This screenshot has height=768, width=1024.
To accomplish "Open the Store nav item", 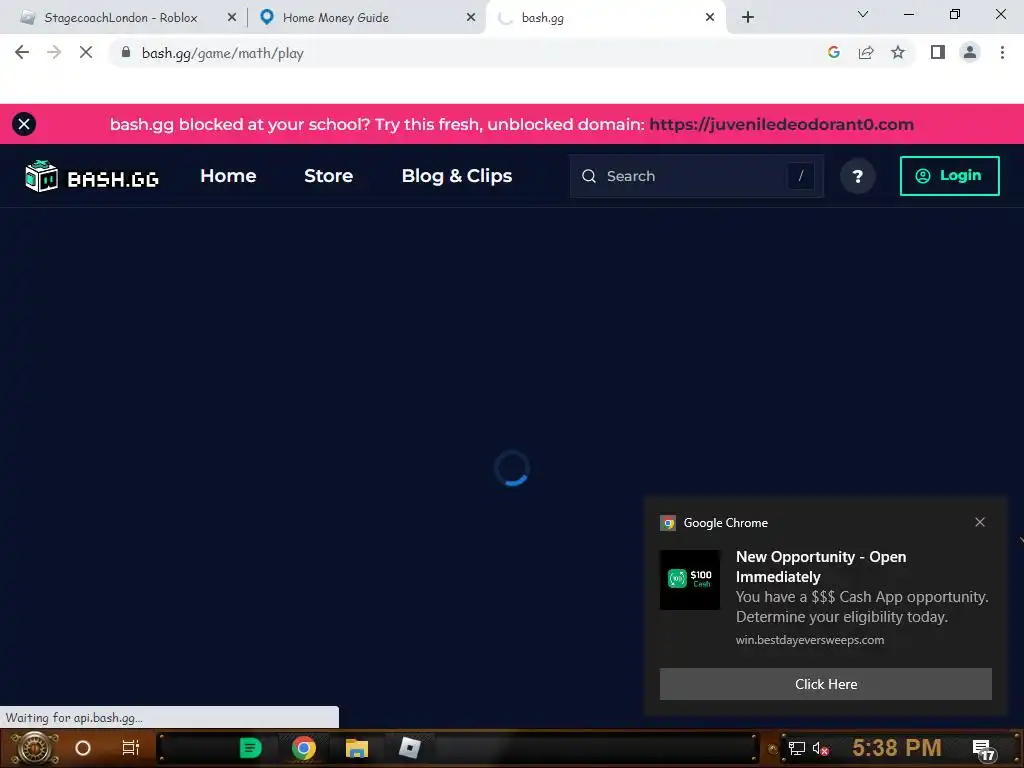I will coord(328,176).
